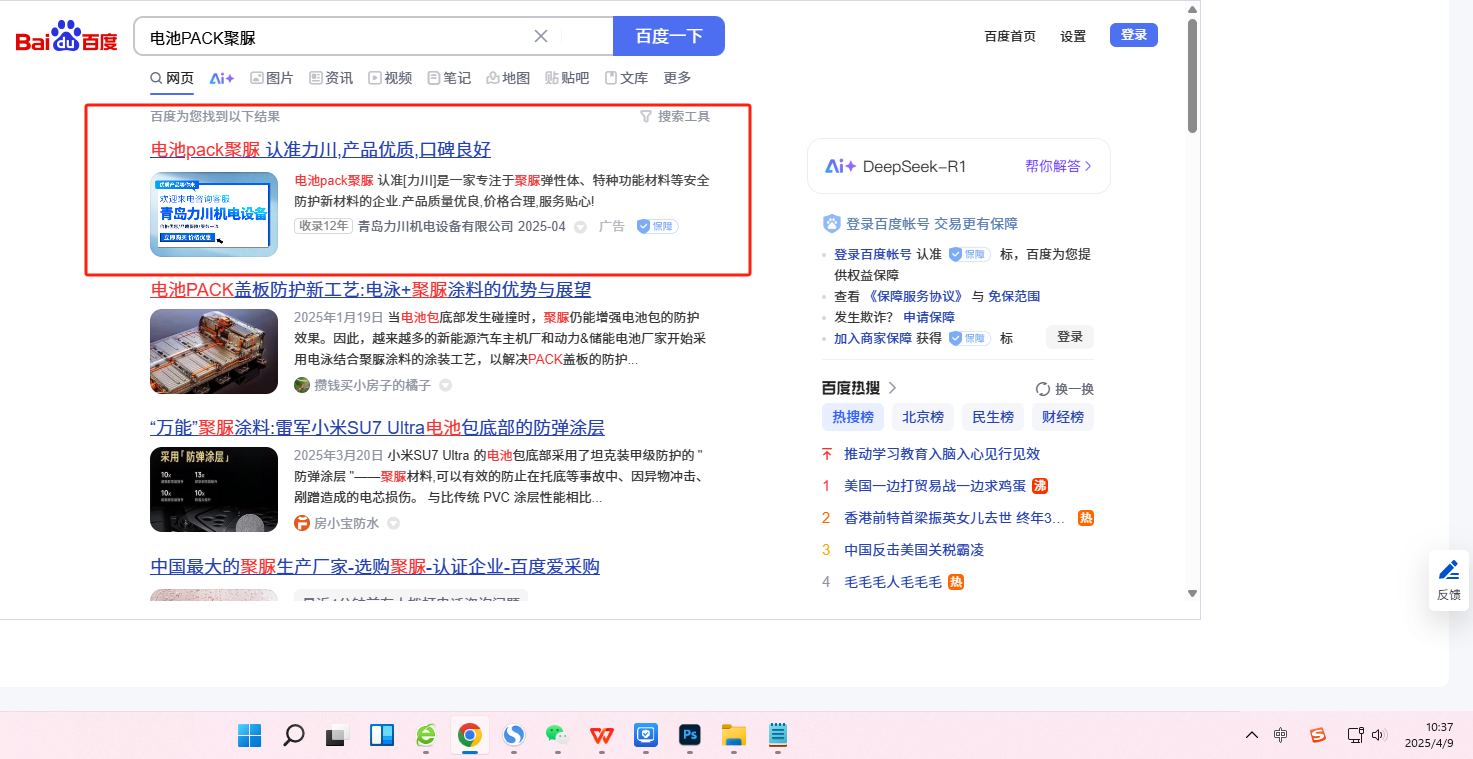Expand the arrow next to 青岛力川机电设备有限公司
Image resolution: width=1473 pixels, height=759 pixels.
tap(580, 227)
